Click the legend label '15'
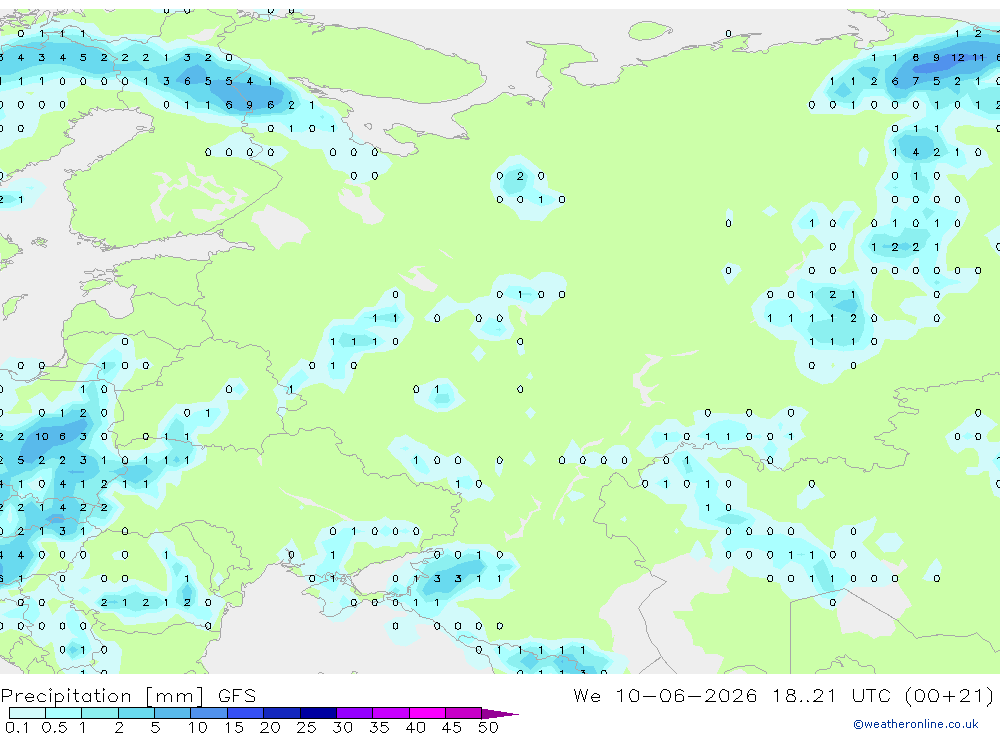 [x=233, y=727]
